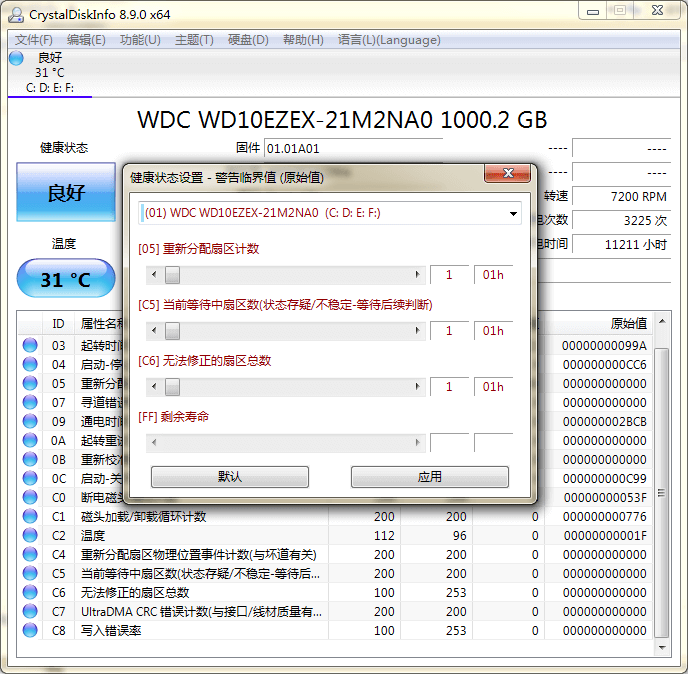This screenshot has height=674, width=688.
Task: Click the status orb for row 09
Action: pyautogui.click(x=30, y=421)
